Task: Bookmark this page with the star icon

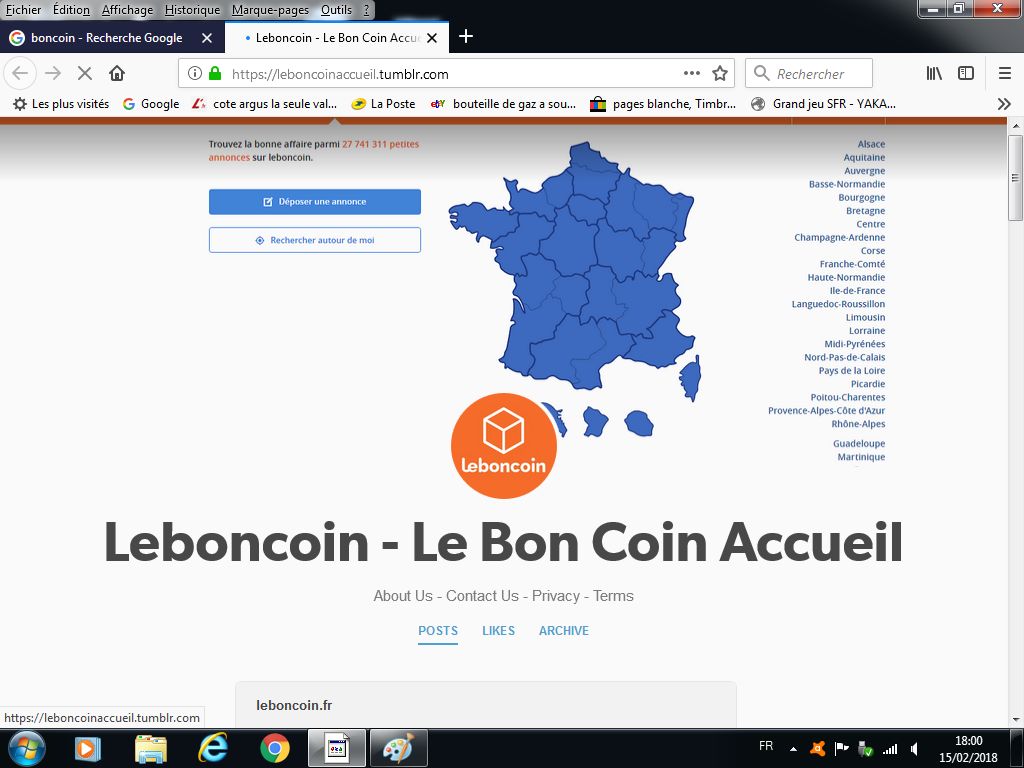Action: coord(720,73)
